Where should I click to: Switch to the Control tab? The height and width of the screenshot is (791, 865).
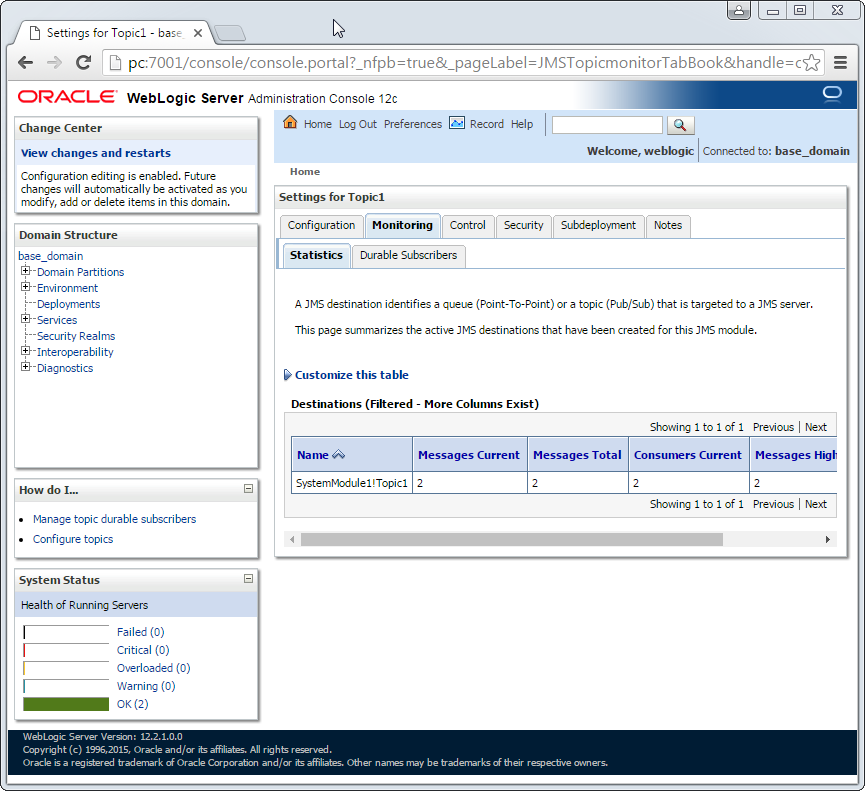pyautogui.click(x=467, y=226)
